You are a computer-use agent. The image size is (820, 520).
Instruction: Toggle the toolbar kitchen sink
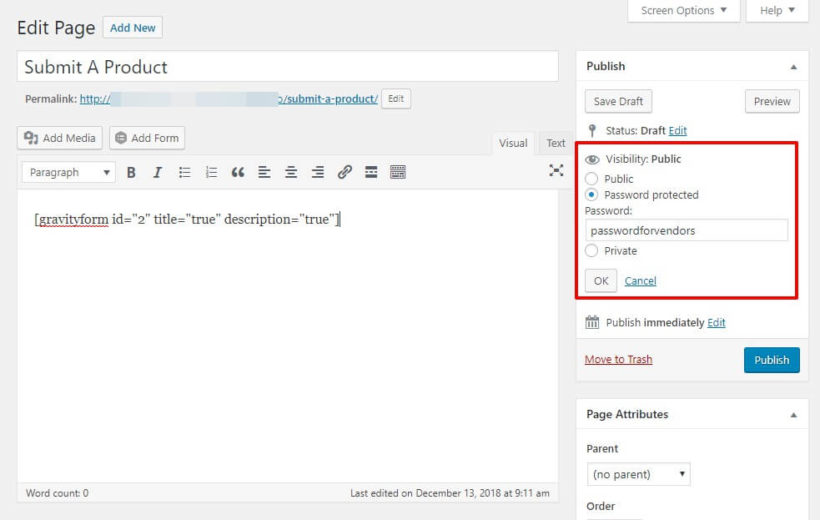(x=398, y=172)
